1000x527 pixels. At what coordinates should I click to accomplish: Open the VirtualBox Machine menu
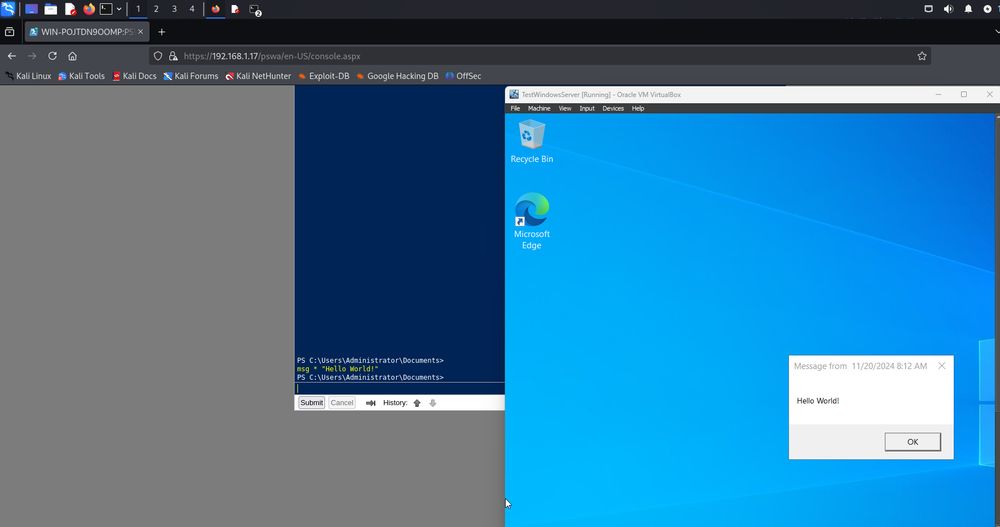539,108
